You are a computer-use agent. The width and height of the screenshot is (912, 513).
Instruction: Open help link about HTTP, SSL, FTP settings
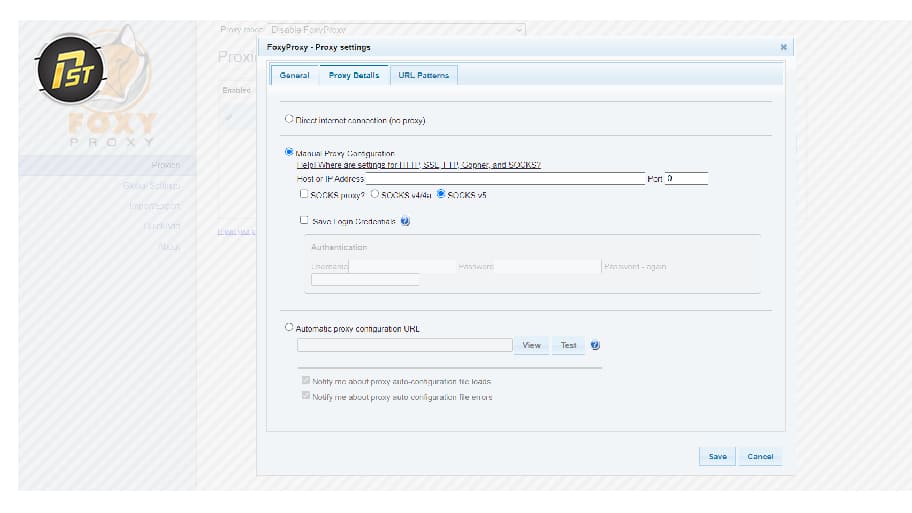419,165
